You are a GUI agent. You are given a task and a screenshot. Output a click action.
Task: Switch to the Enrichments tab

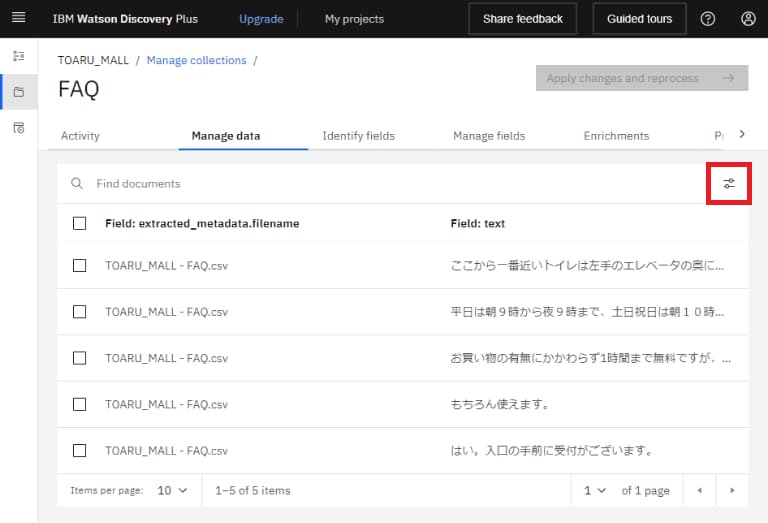[x=616, y=136]
